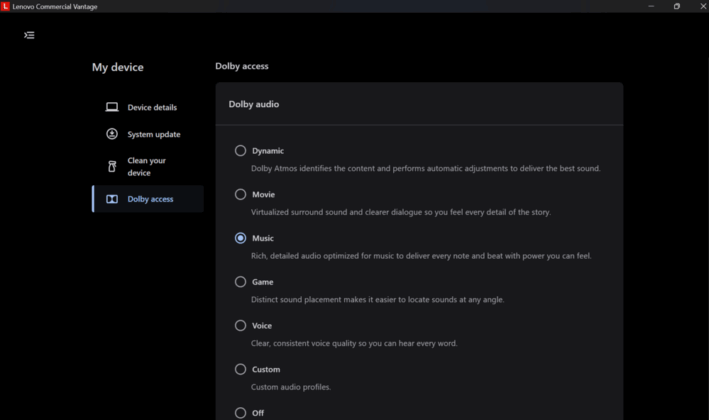This screenshot has height=420, width=709.
Task: Click the 'Virtualized surround sound' description text
Action: pyautogui.click(x=401, y=212)
